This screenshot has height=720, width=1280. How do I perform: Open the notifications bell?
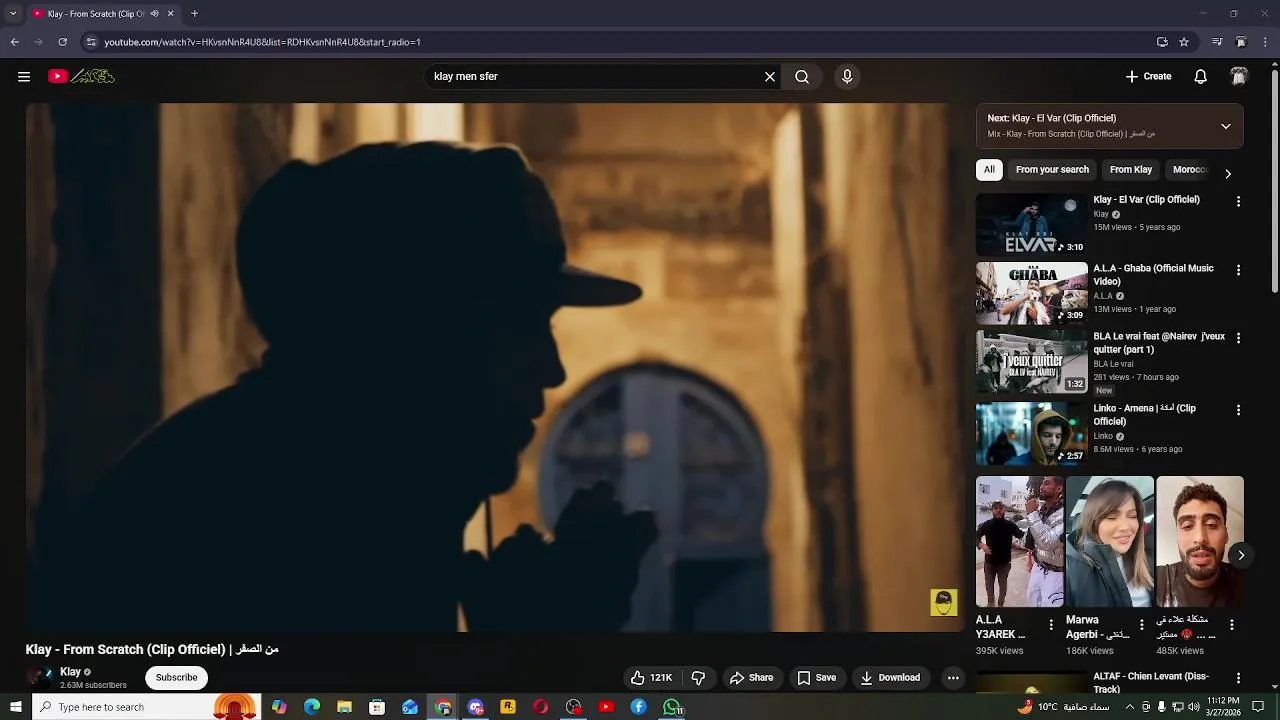coord(1201,76)
